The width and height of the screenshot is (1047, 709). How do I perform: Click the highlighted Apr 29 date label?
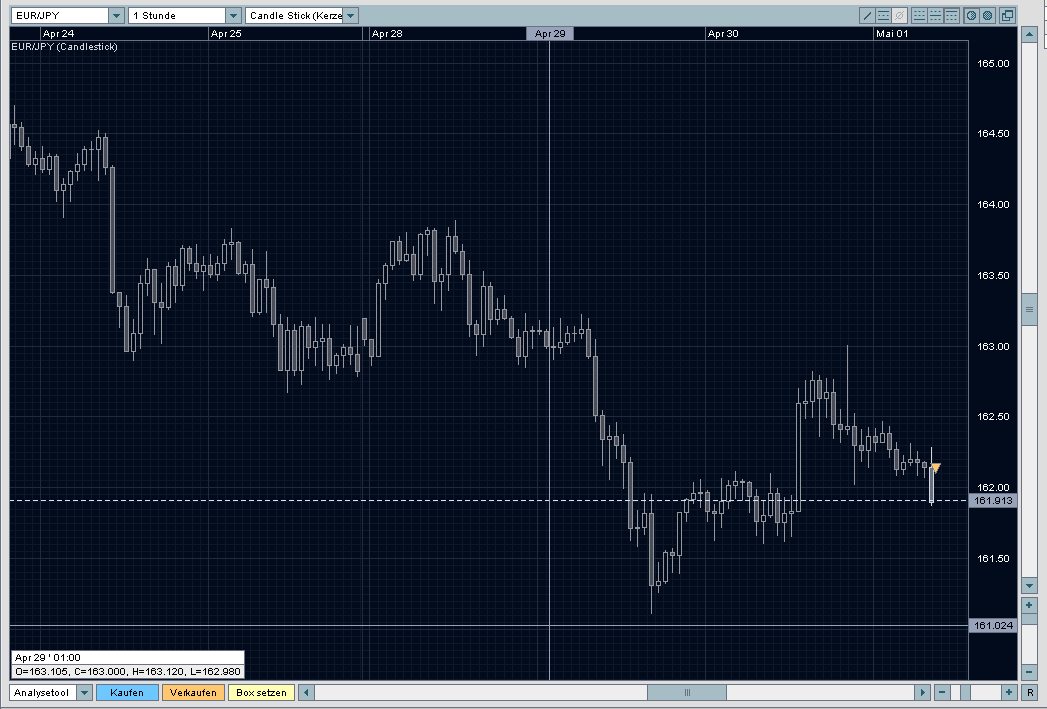pos(550,33)
